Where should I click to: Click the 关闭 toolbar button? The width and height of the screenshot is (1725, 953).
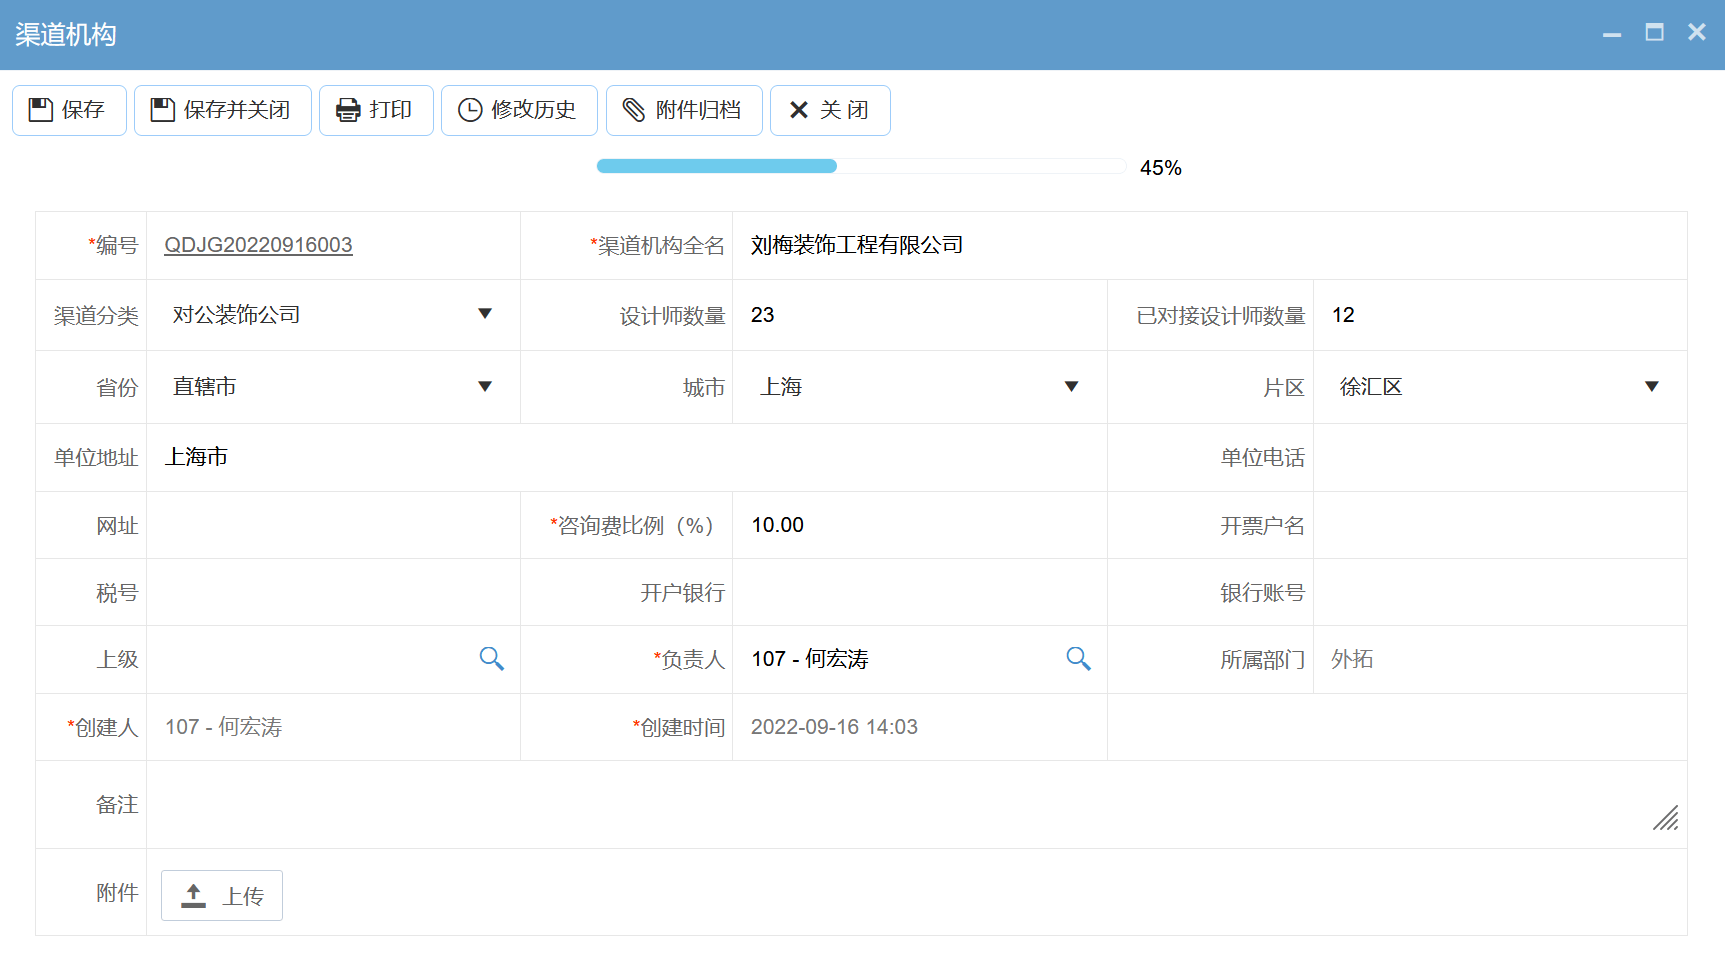point(829,110)
